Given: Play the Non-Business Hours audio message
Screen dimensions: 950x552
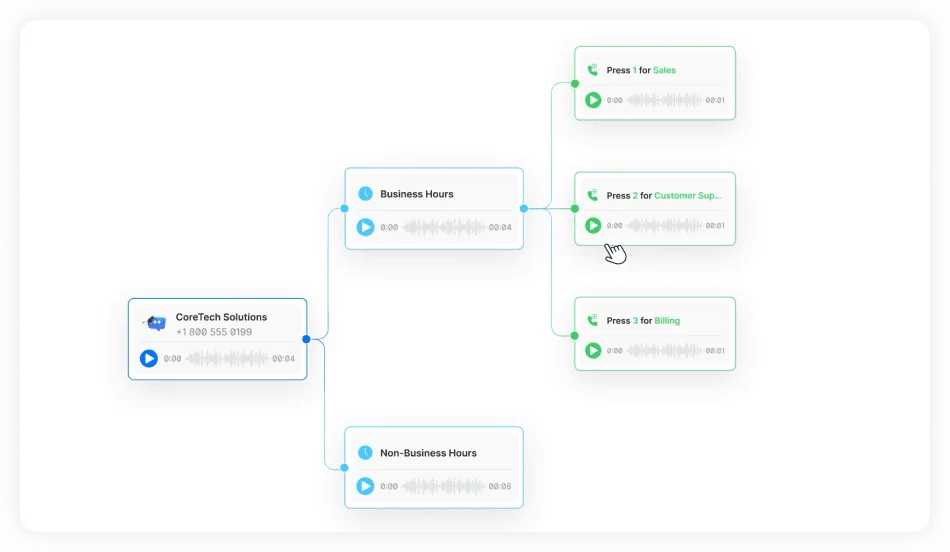Looking at the screenshot, I should click(x=365, y=486).
